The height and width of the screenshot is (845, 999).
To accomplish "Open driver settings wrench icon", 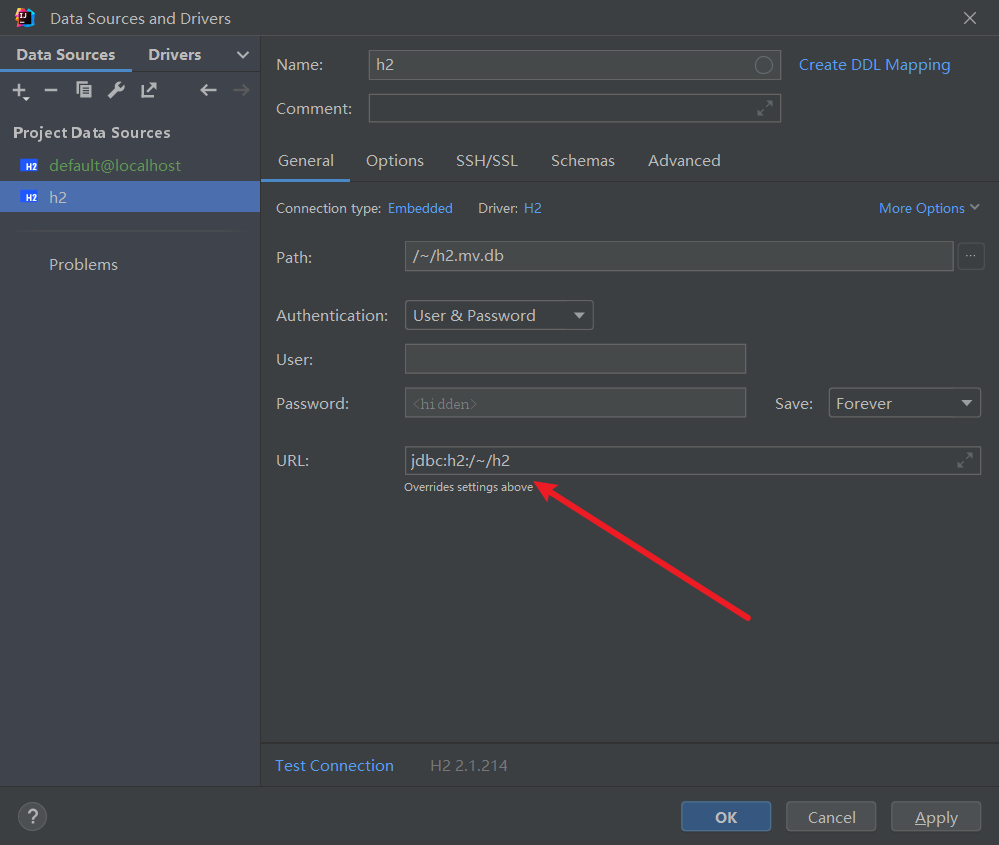I will pos(116,90).
